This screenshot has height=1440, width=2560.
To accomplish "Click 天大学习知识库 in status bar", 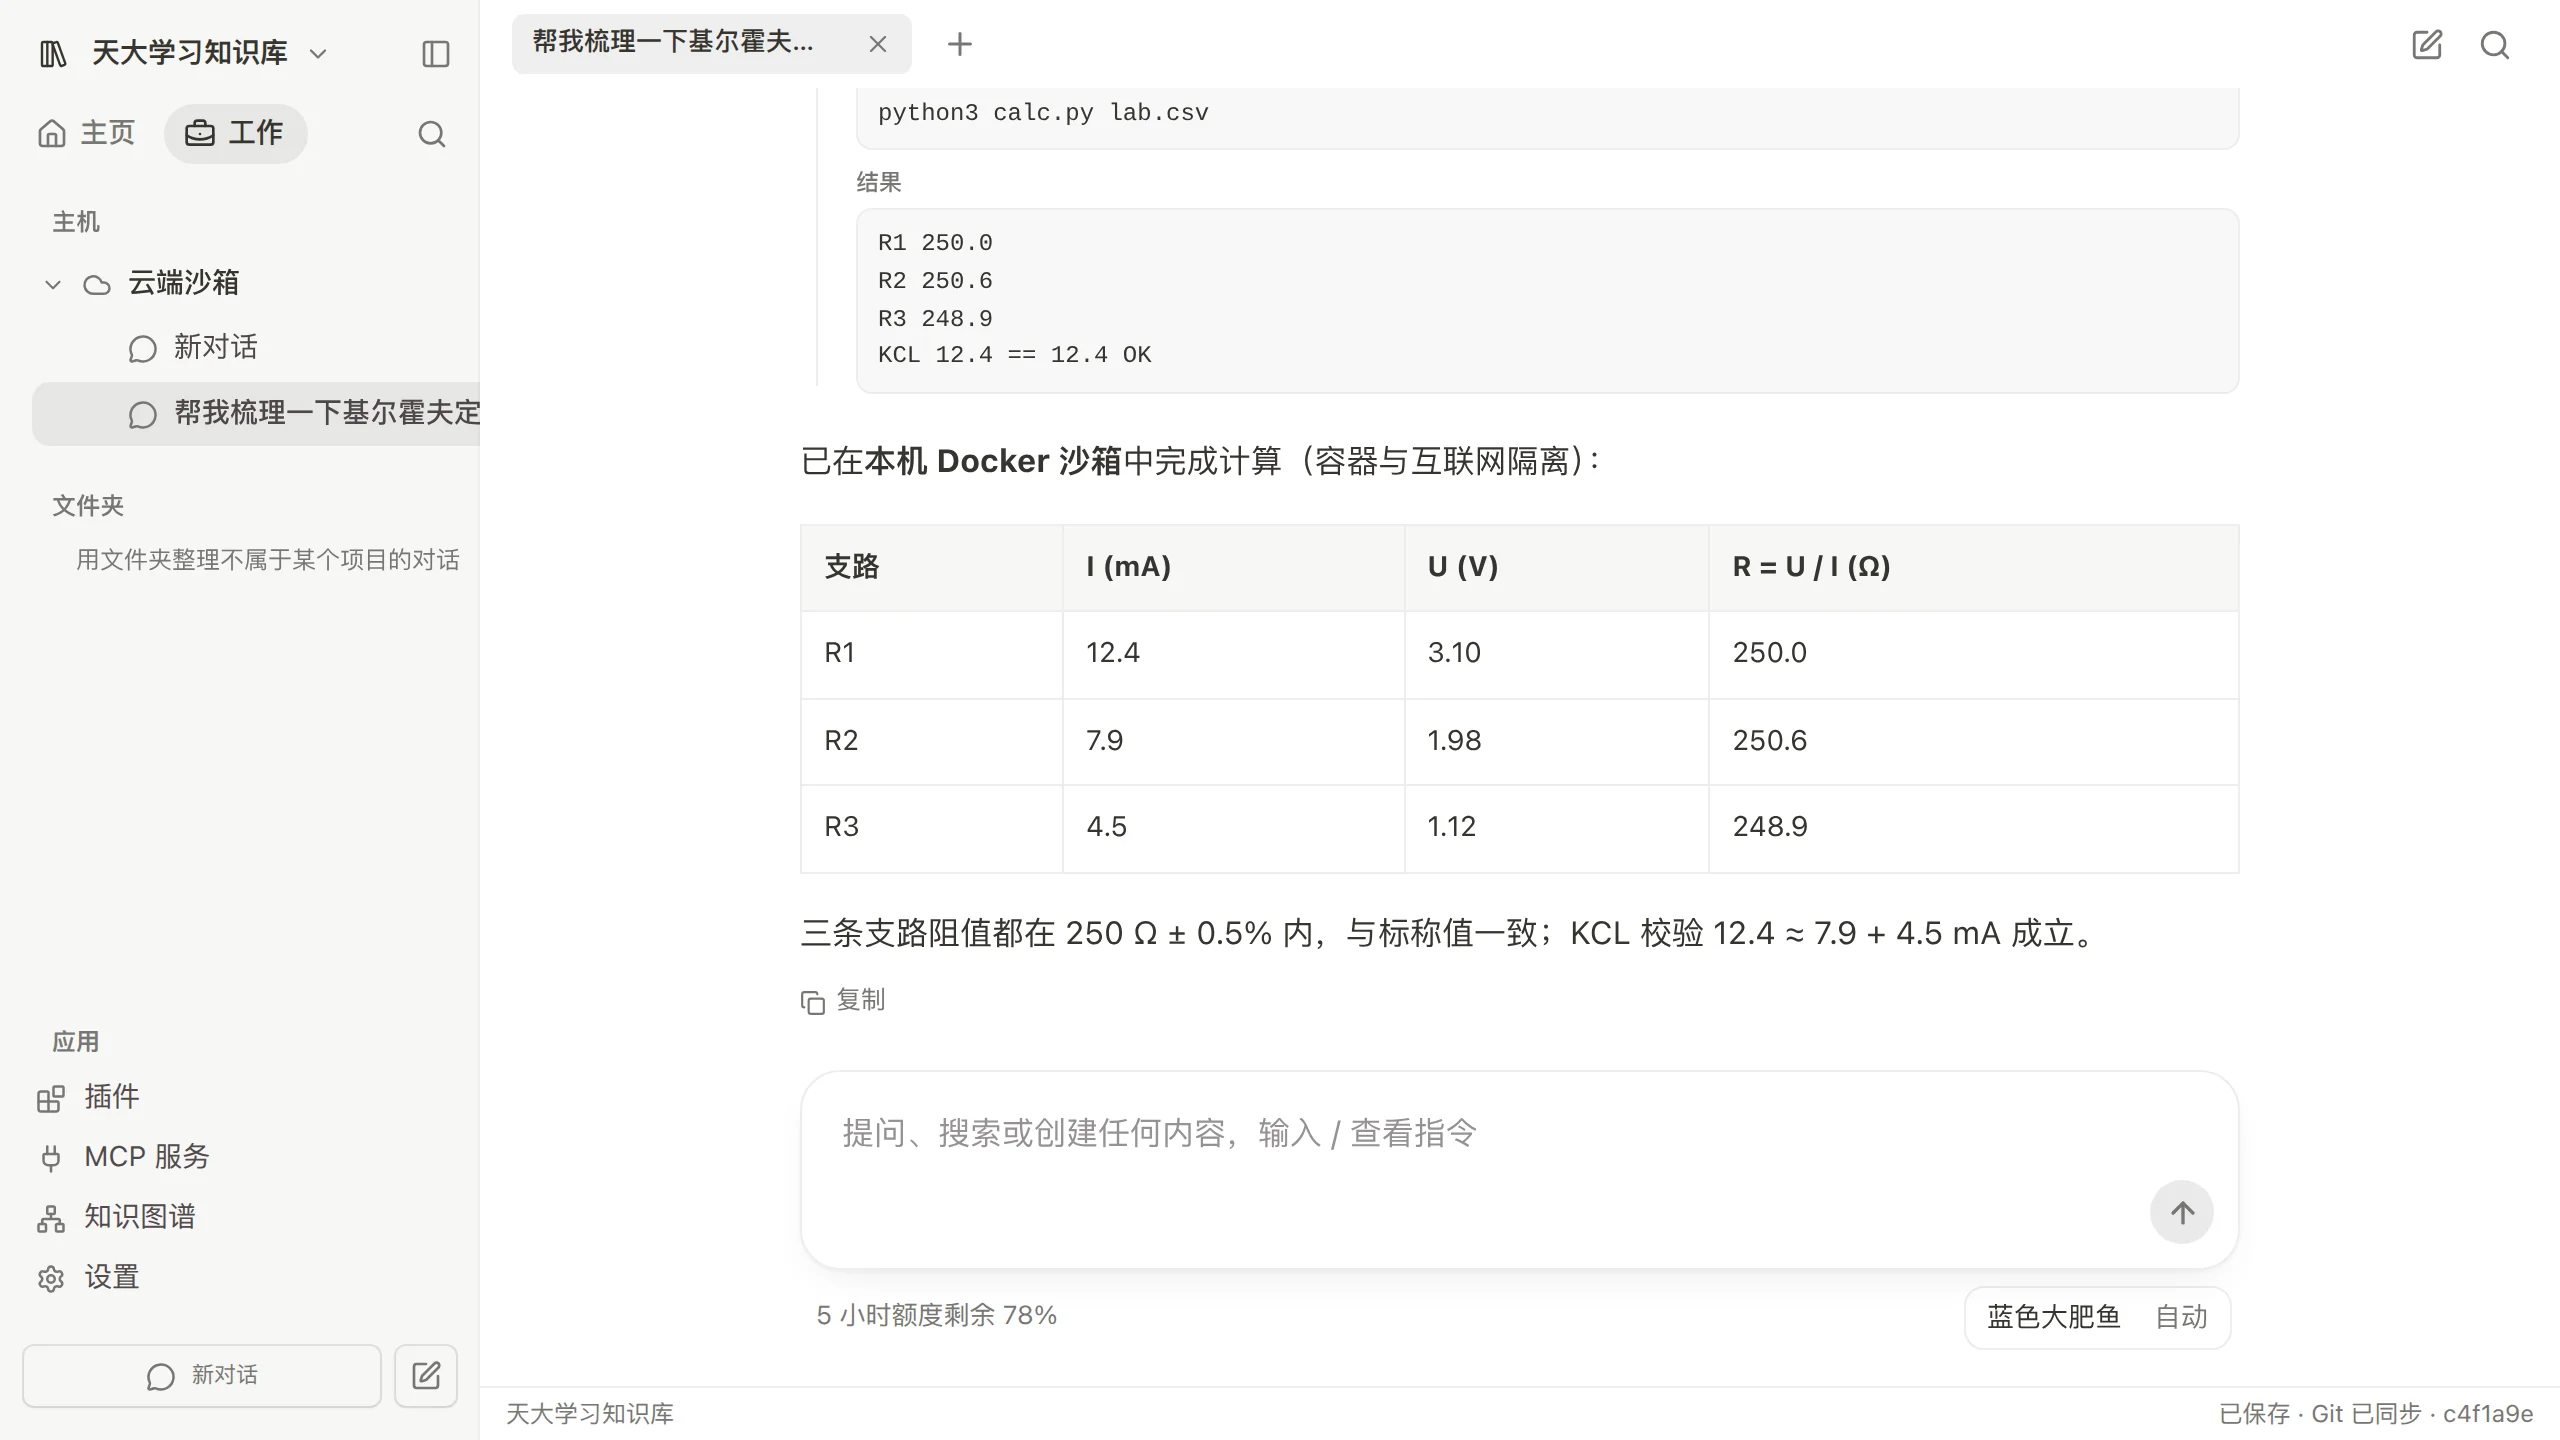I will tap(590, 1413).
